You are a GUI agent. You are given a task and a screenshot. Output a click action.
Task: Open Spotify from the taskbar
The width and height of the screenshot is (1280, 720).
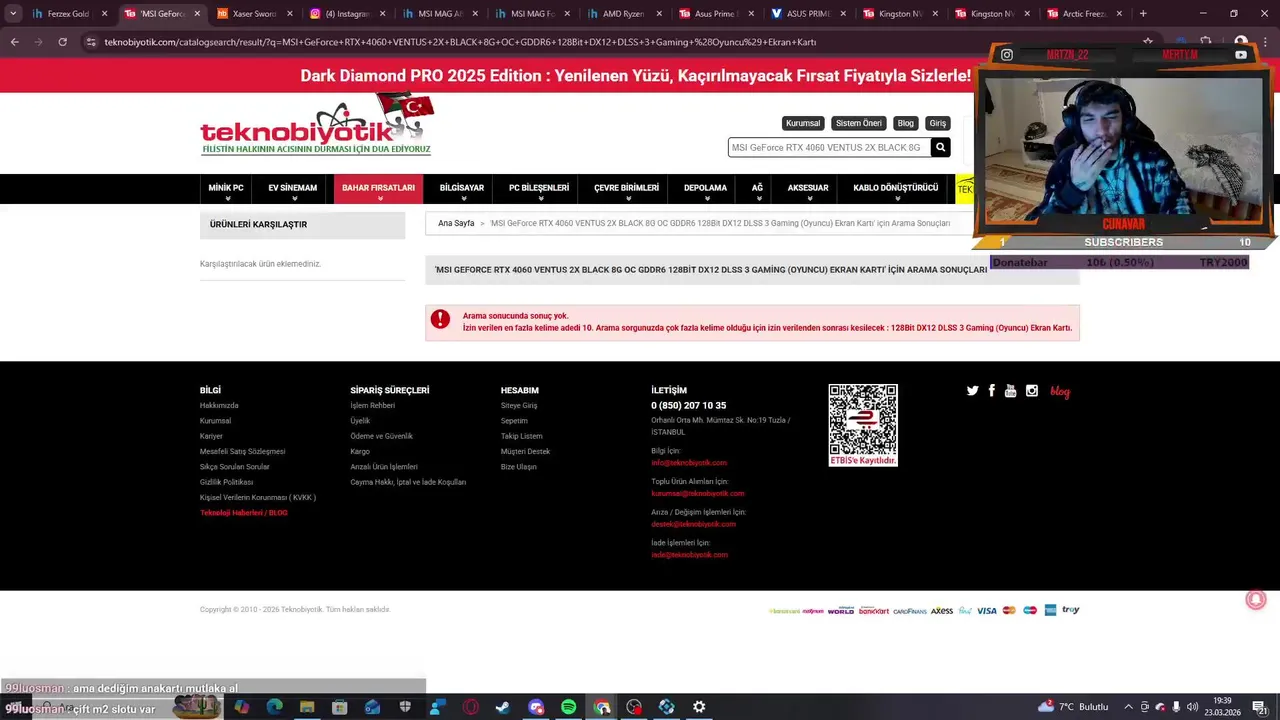click(568, 707)
